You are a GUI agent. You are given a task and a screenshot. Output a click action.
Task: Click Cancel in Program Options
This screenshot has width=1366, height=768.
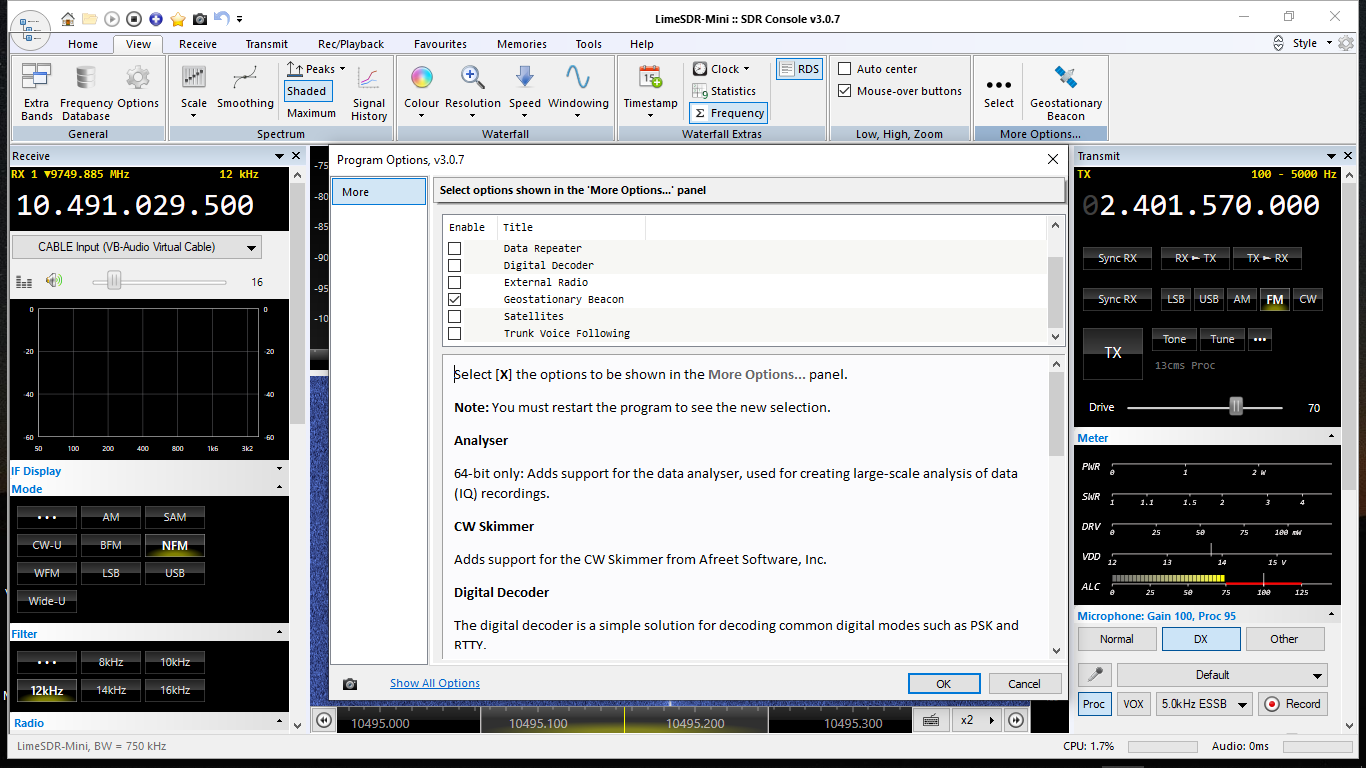click(x=1025, y=684)
